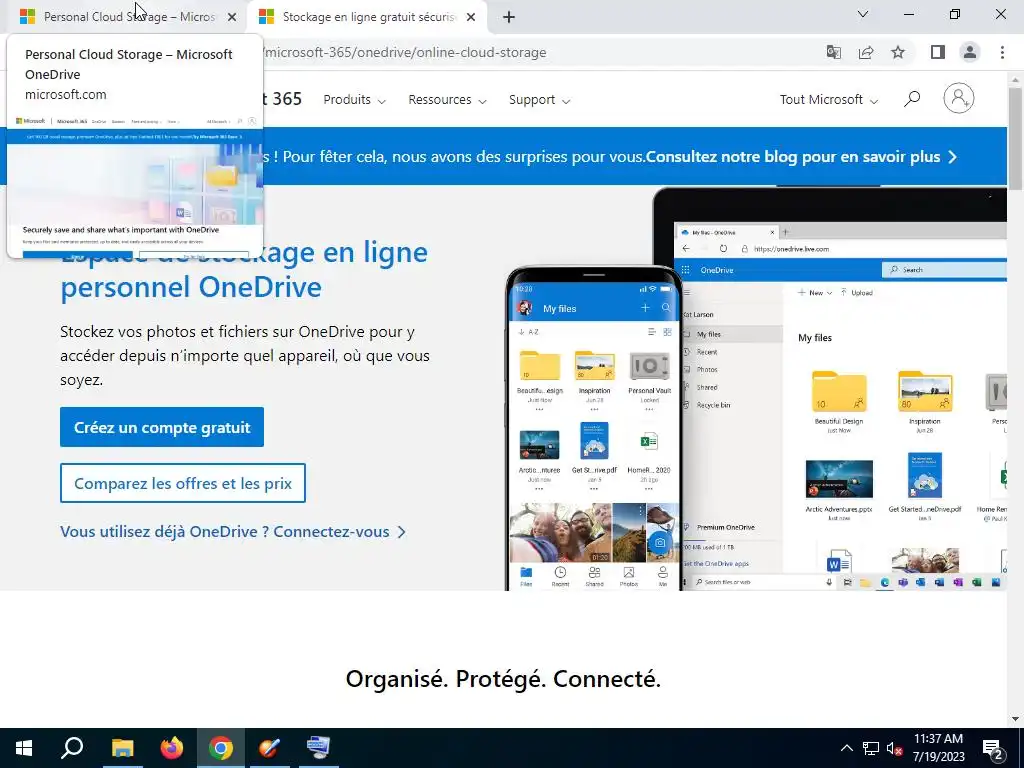Expand the Support menu

539,99
